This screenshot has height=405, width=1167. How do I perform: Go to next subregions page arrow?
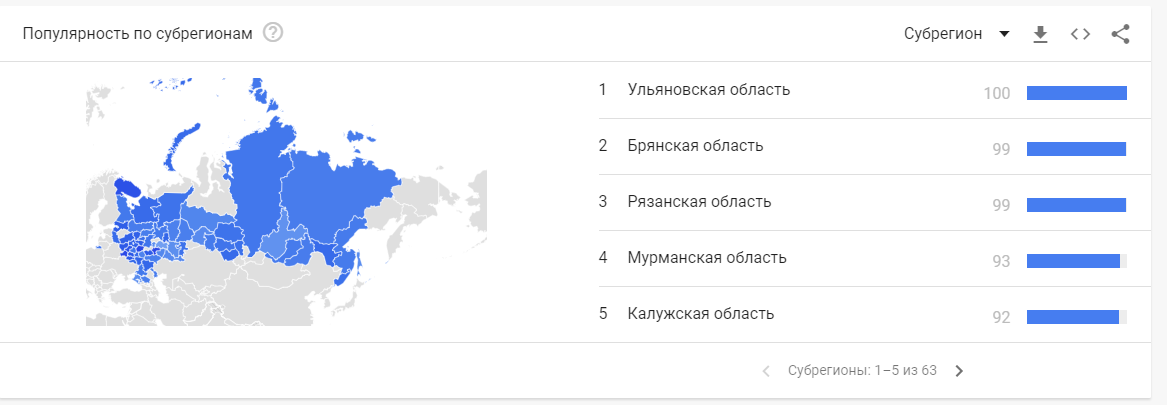(x=959, y=370)
